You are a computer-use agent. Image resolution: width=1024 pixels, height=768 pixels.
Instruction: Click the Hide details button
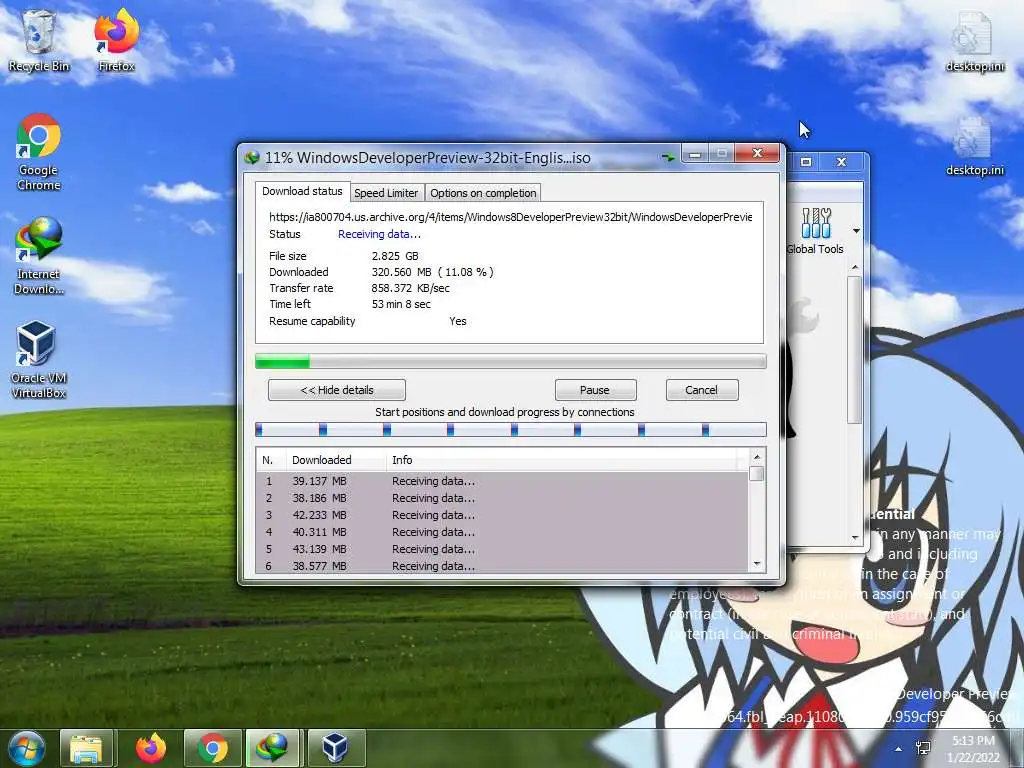337,390
